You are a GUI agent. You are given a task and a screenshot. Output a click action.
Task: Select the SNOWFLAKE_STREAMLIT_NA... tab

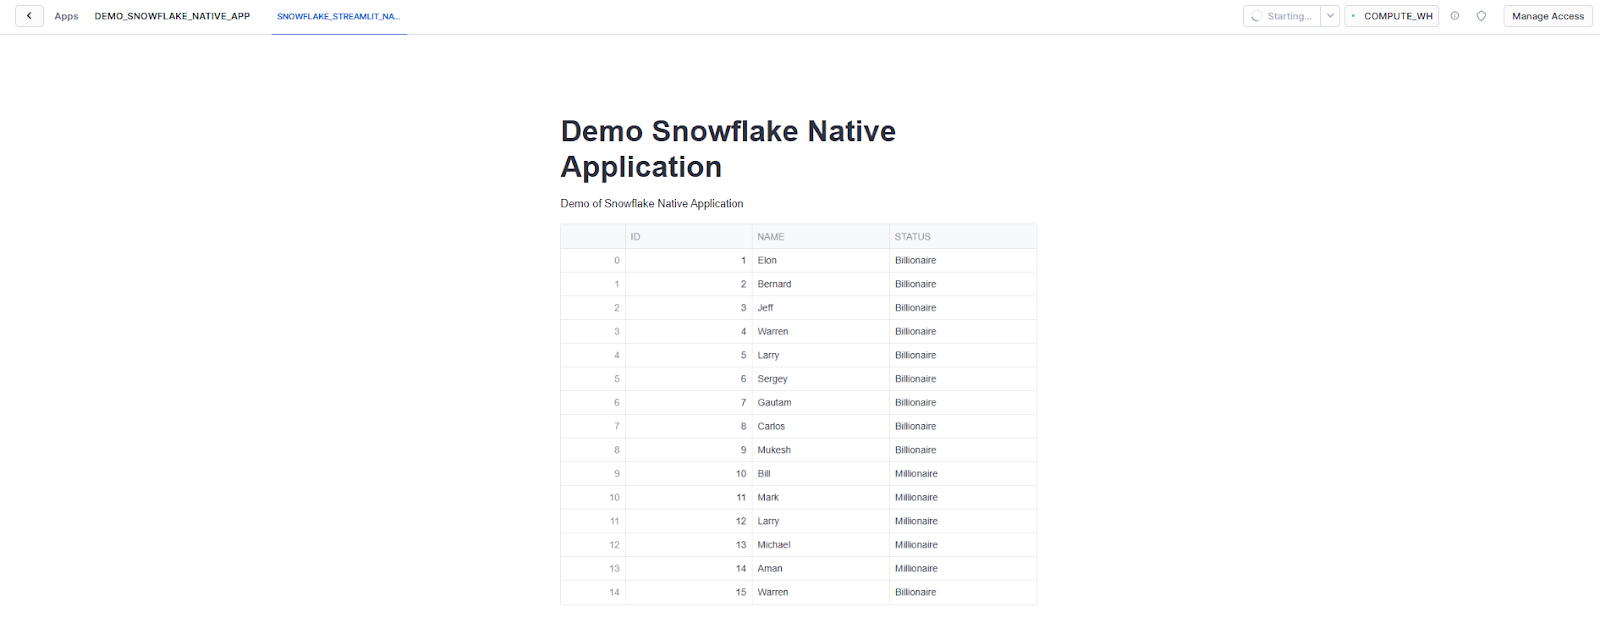point(338,17)
